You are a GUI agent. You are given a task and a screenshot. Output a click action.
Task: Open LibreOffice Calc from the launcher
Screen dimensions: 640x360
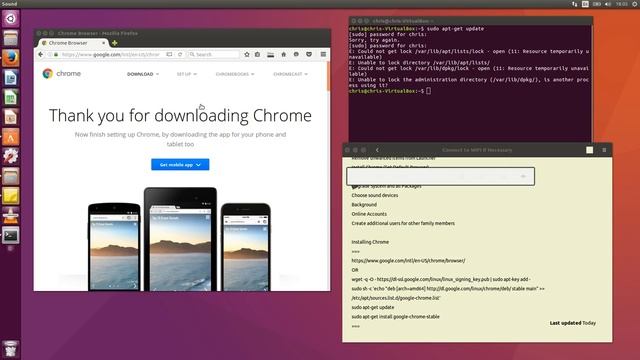click(11, 98)
